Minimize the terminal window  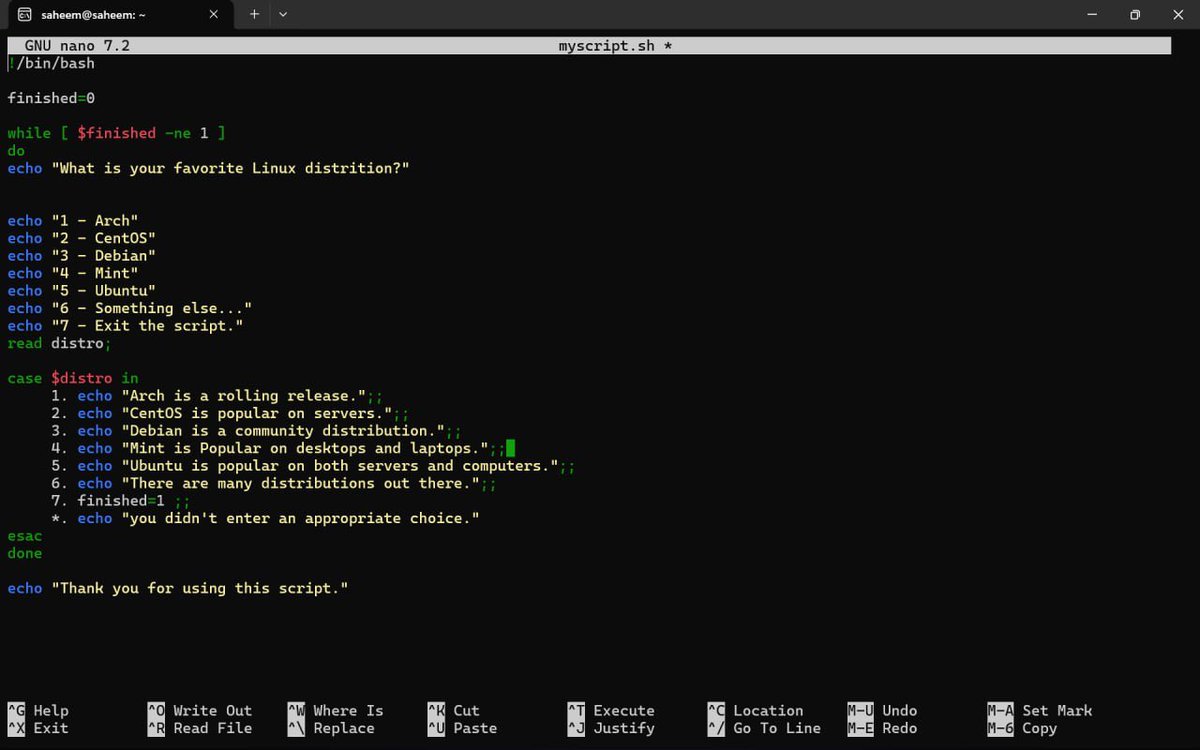click(1091, 14)
